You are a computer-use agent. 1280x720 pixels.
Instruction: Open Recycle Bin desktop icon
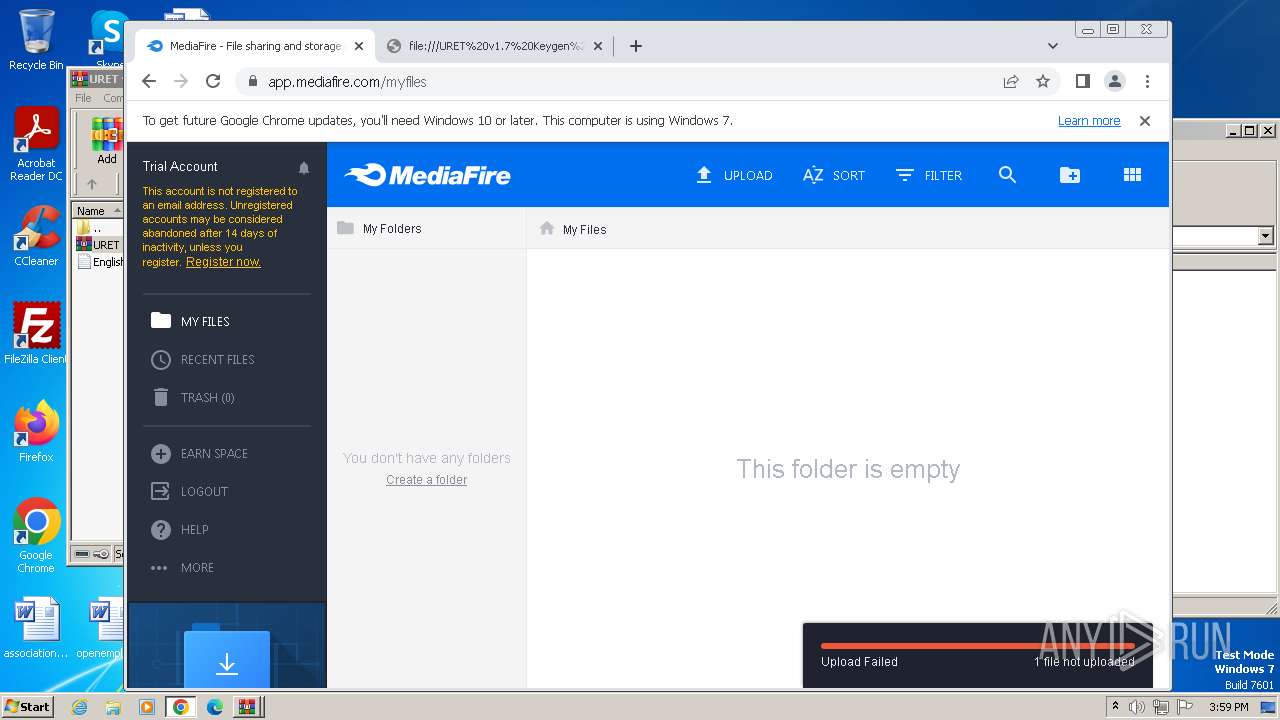coord(36,41)
